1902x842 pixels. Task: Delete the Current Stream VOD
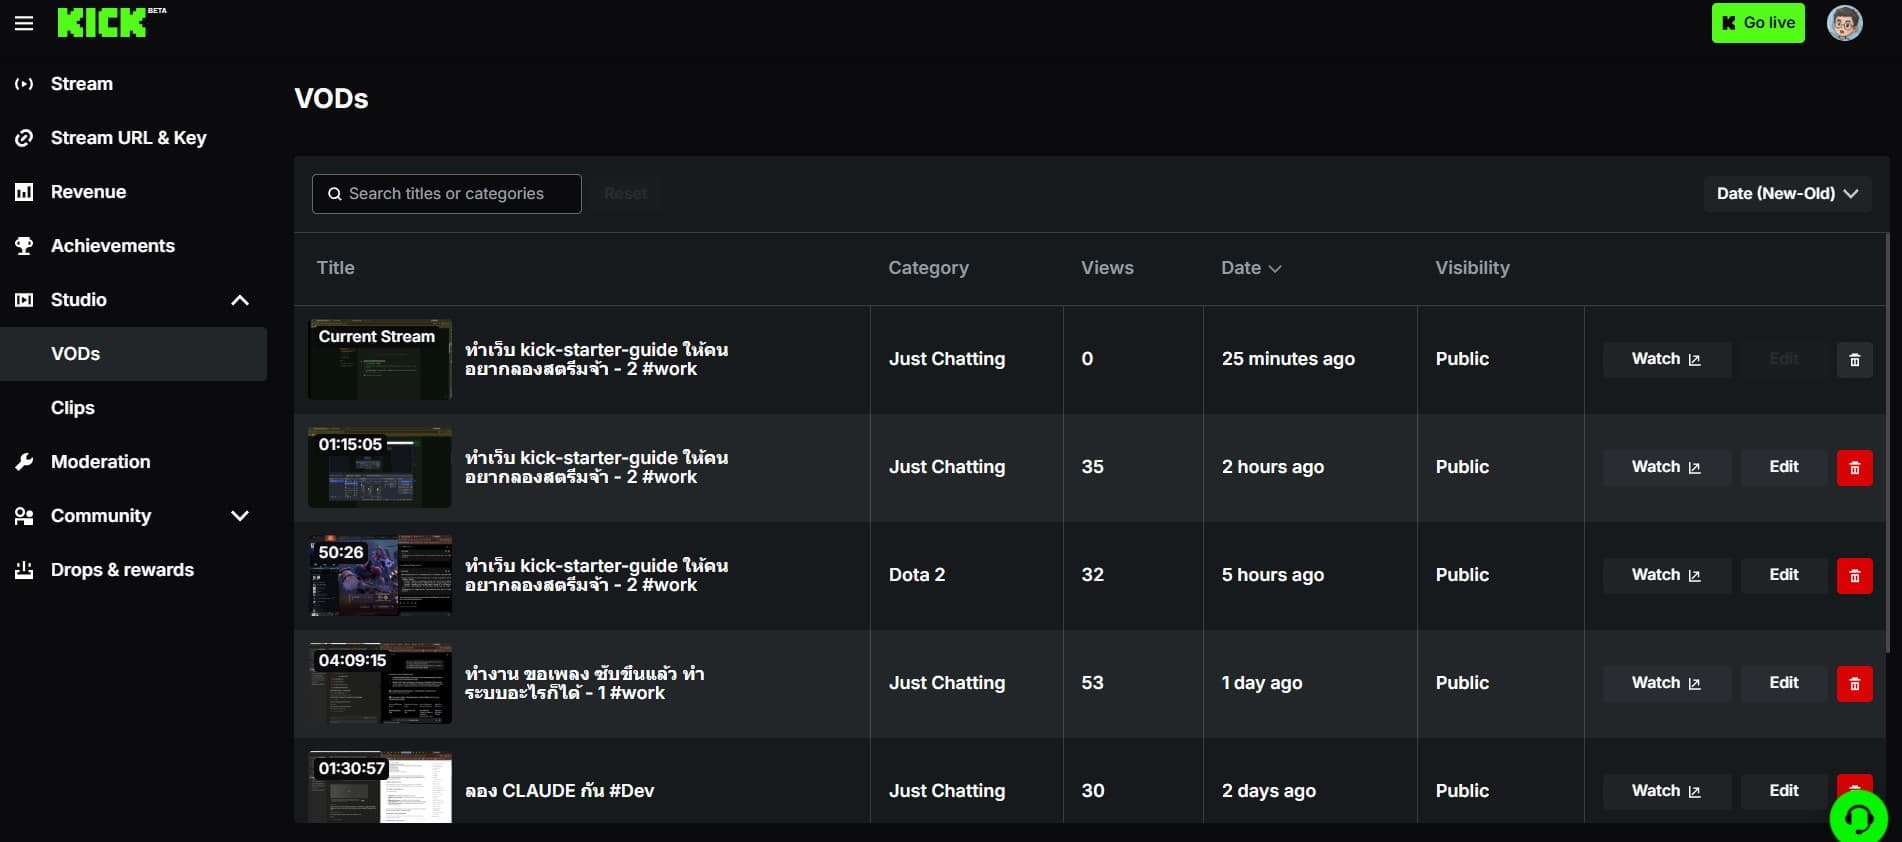[x=1854, y=360]
